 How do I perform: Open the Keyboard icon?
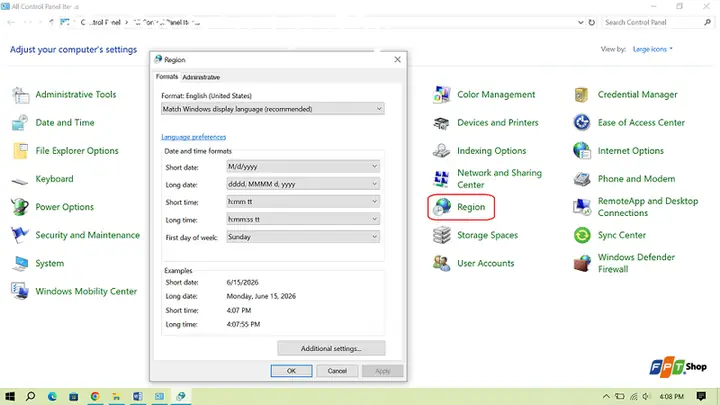click(20, 180)
